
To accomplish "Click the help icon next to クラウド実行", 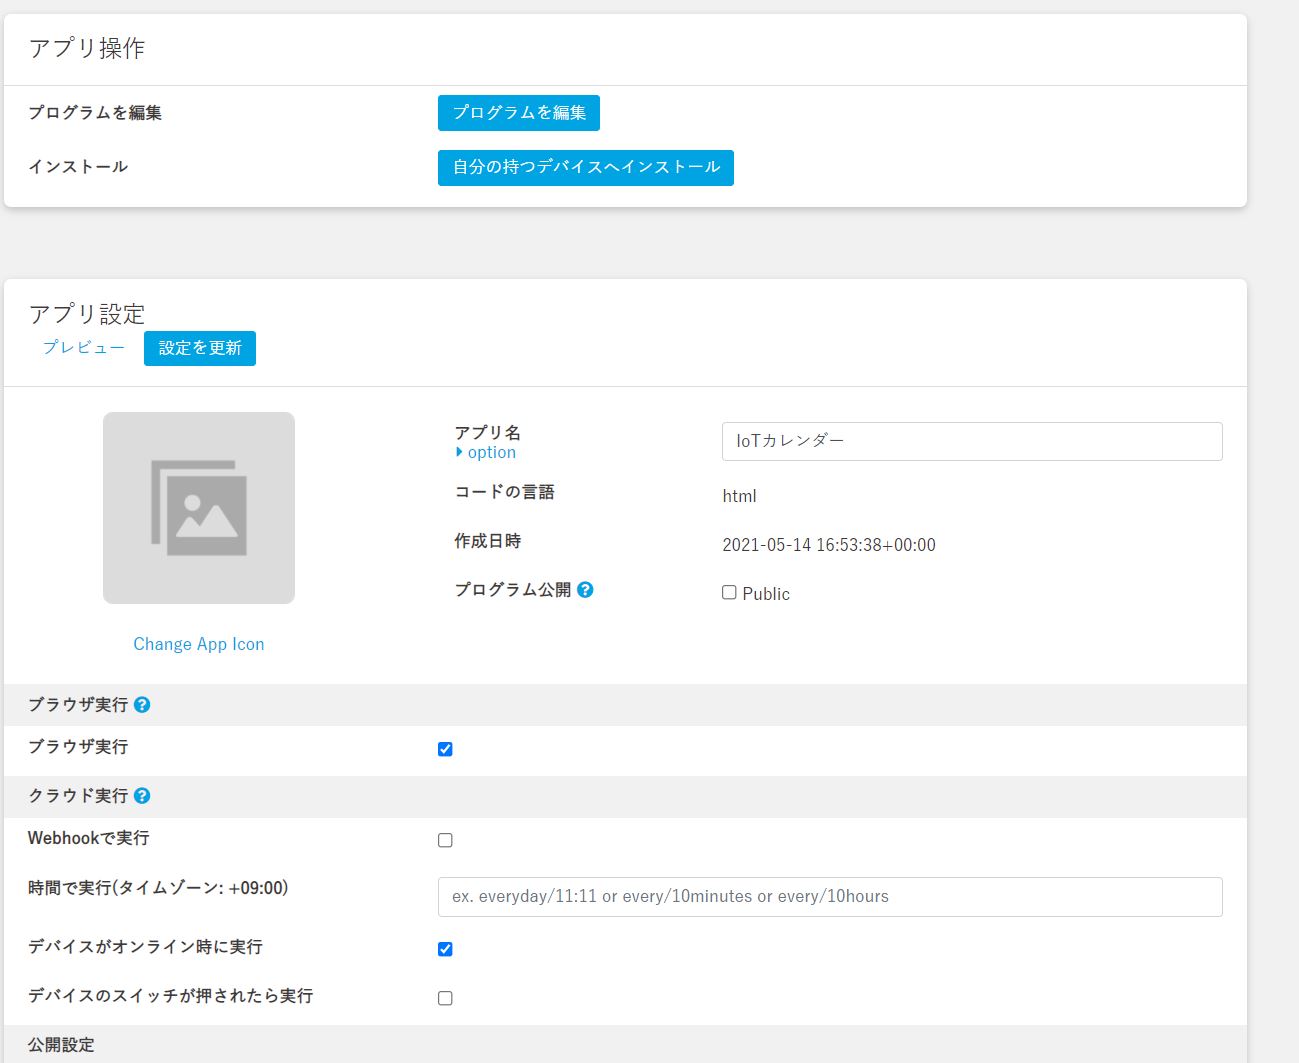I will pos(142,796).
